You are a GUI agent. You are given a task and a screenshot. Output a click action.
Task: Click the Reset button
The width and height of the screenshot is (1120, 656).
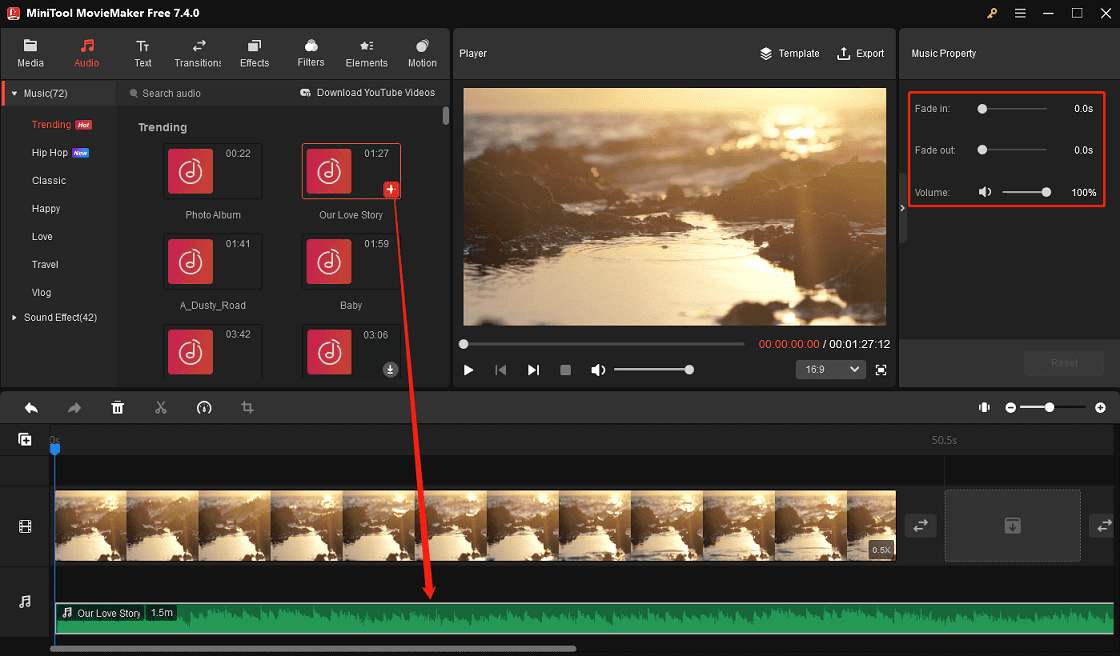coord(1064,363)
